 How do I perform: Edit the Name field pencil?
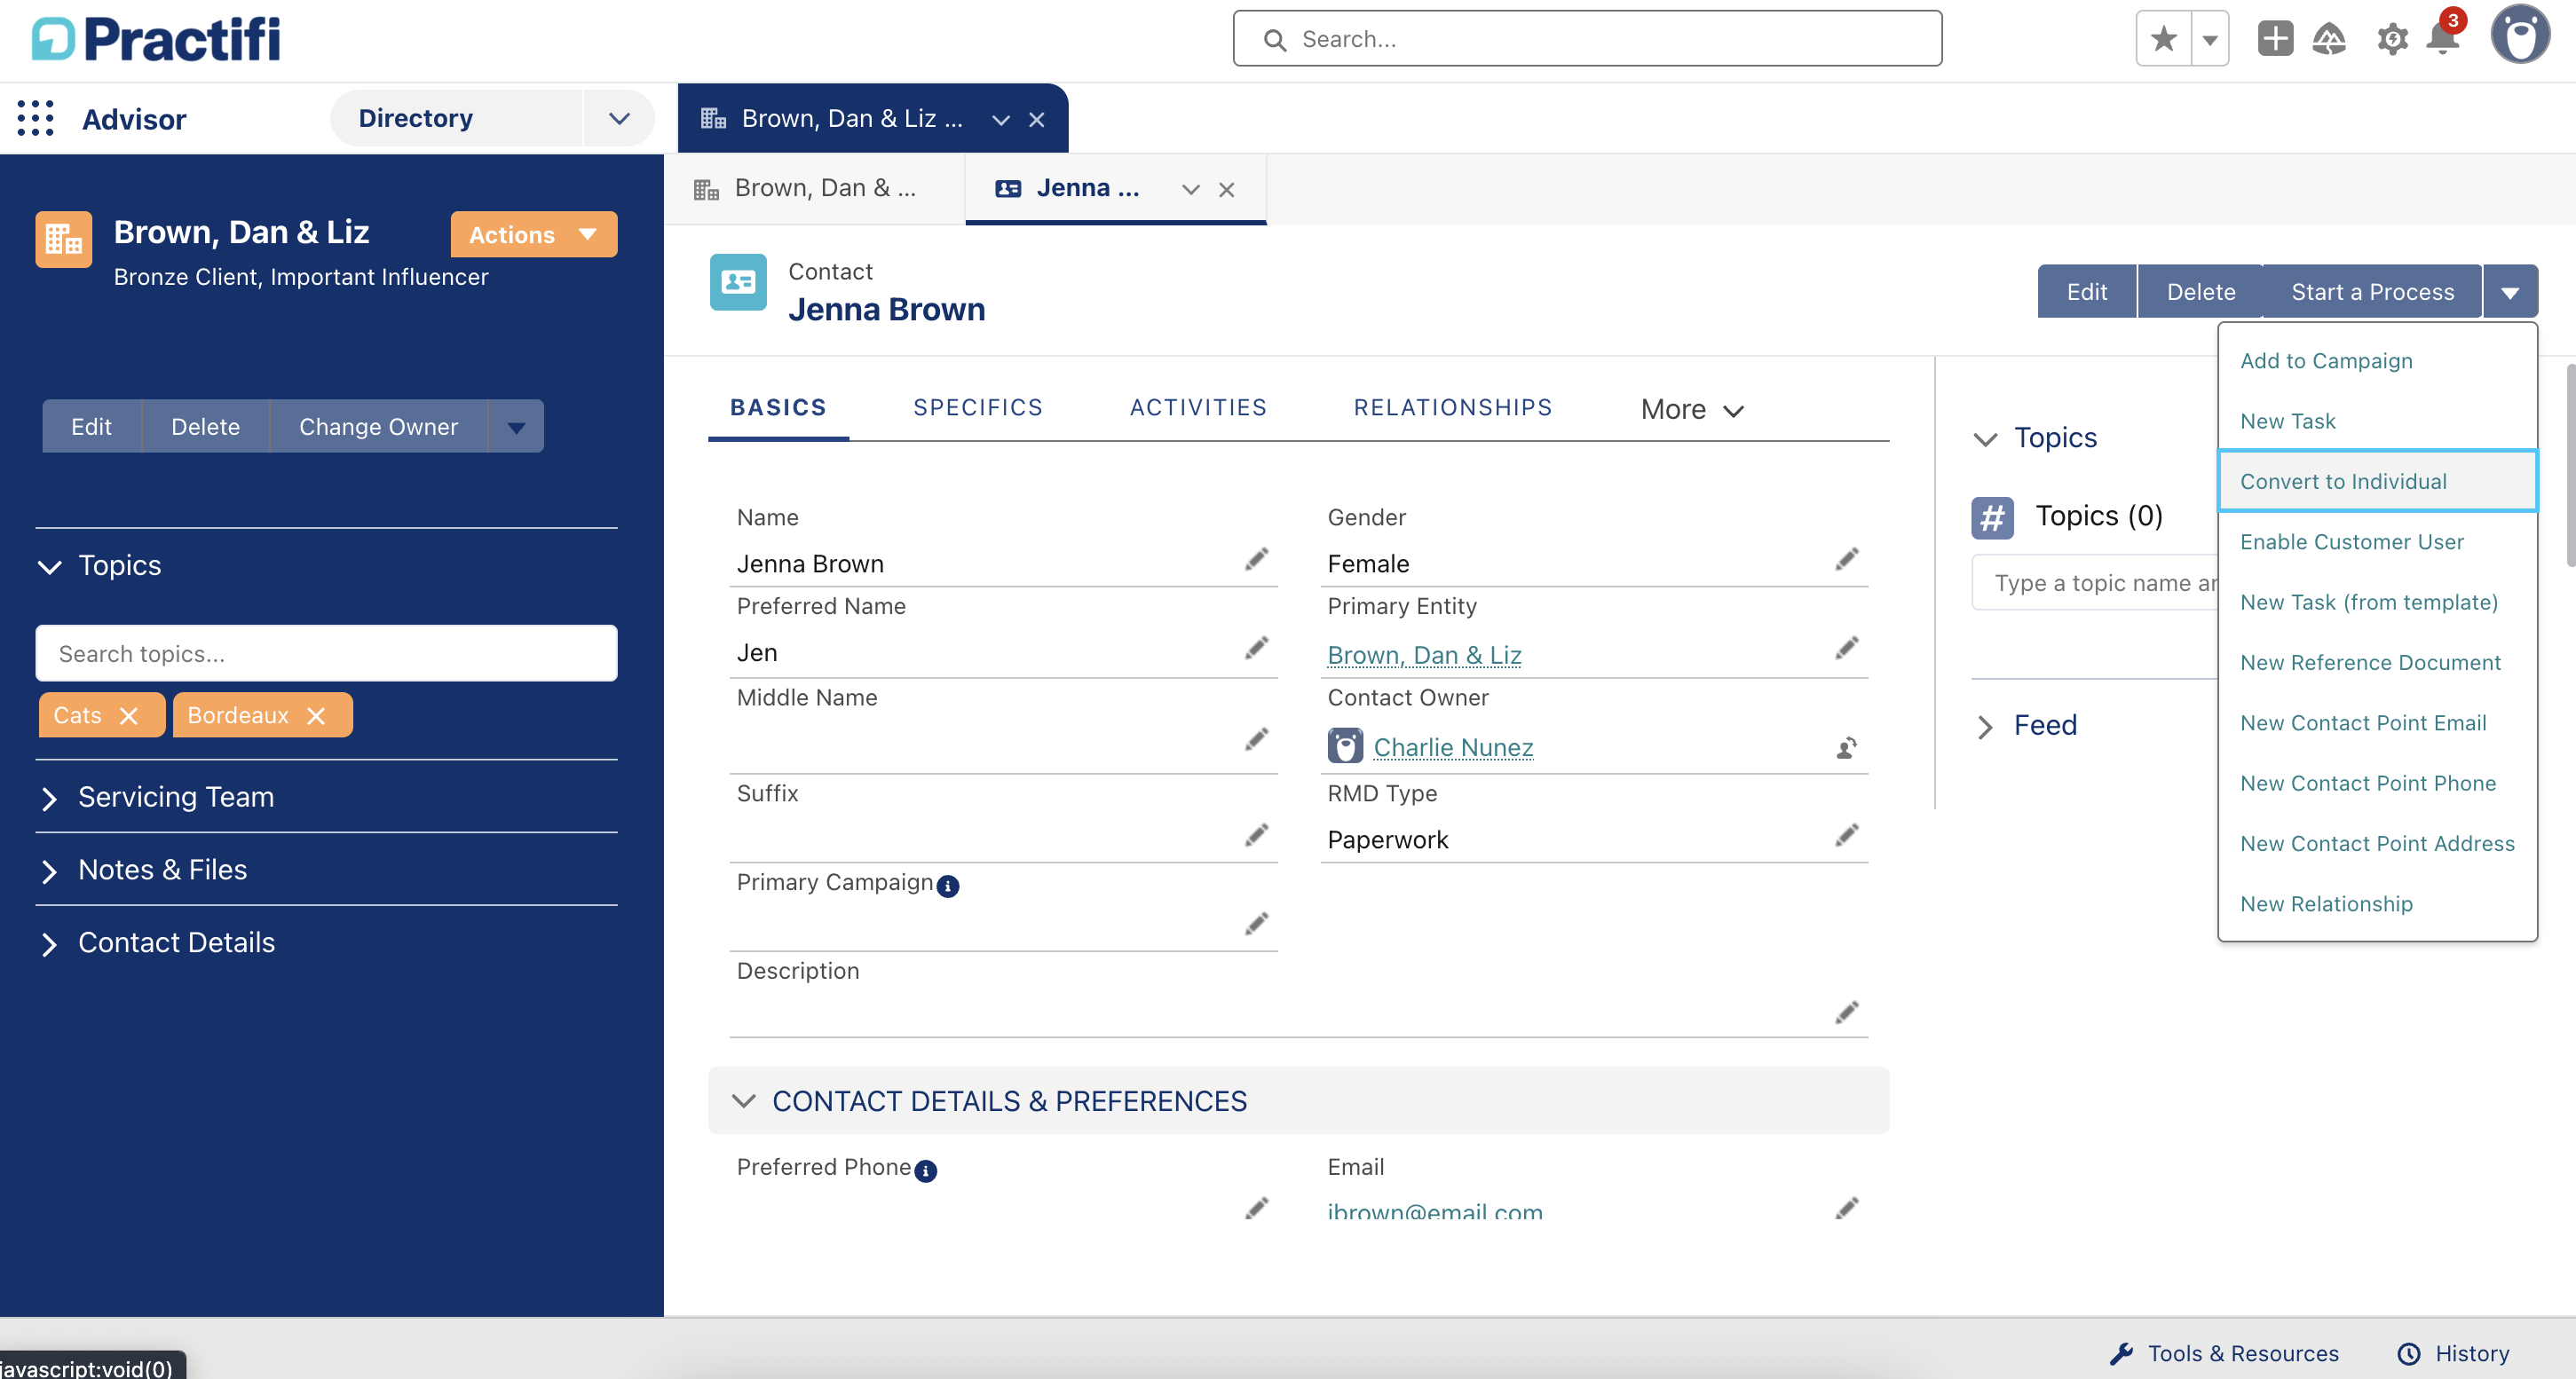tap(1256, 559)
